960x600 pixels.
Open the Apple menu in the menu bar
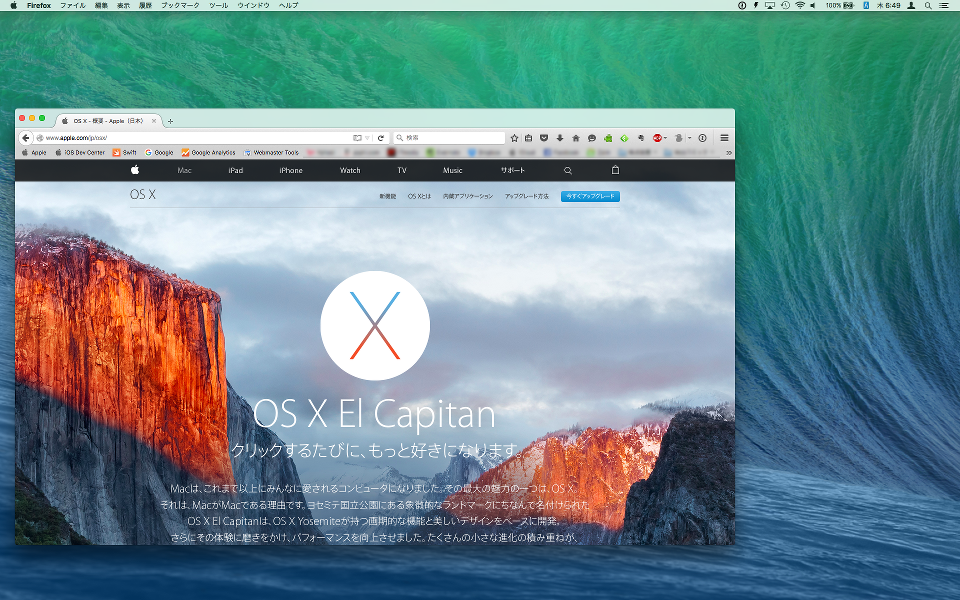[13, 6]
